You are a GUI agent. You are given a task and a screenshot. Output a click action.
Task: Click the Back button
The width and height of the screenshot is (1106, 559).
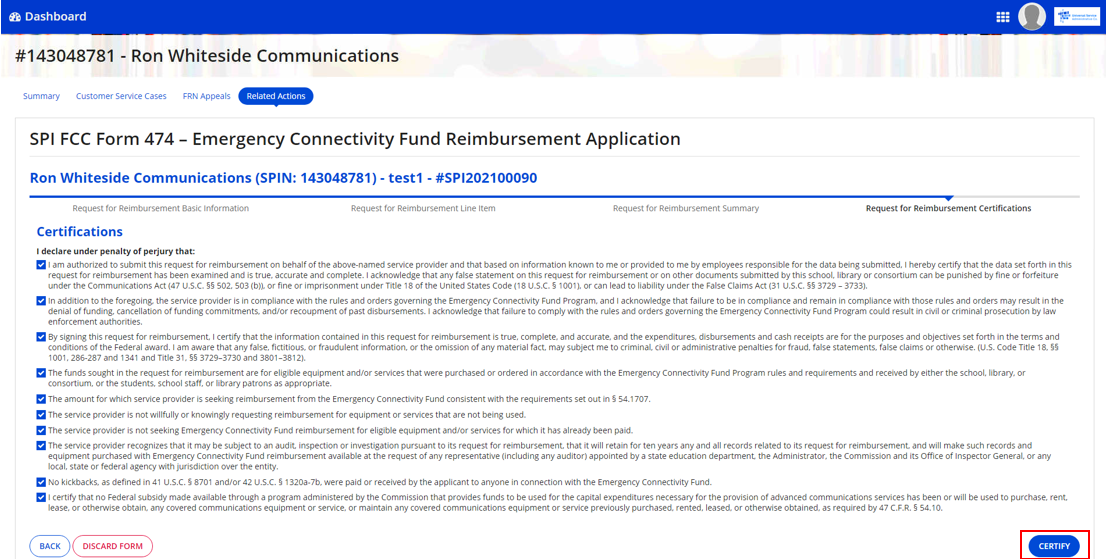tap(50, 546)
